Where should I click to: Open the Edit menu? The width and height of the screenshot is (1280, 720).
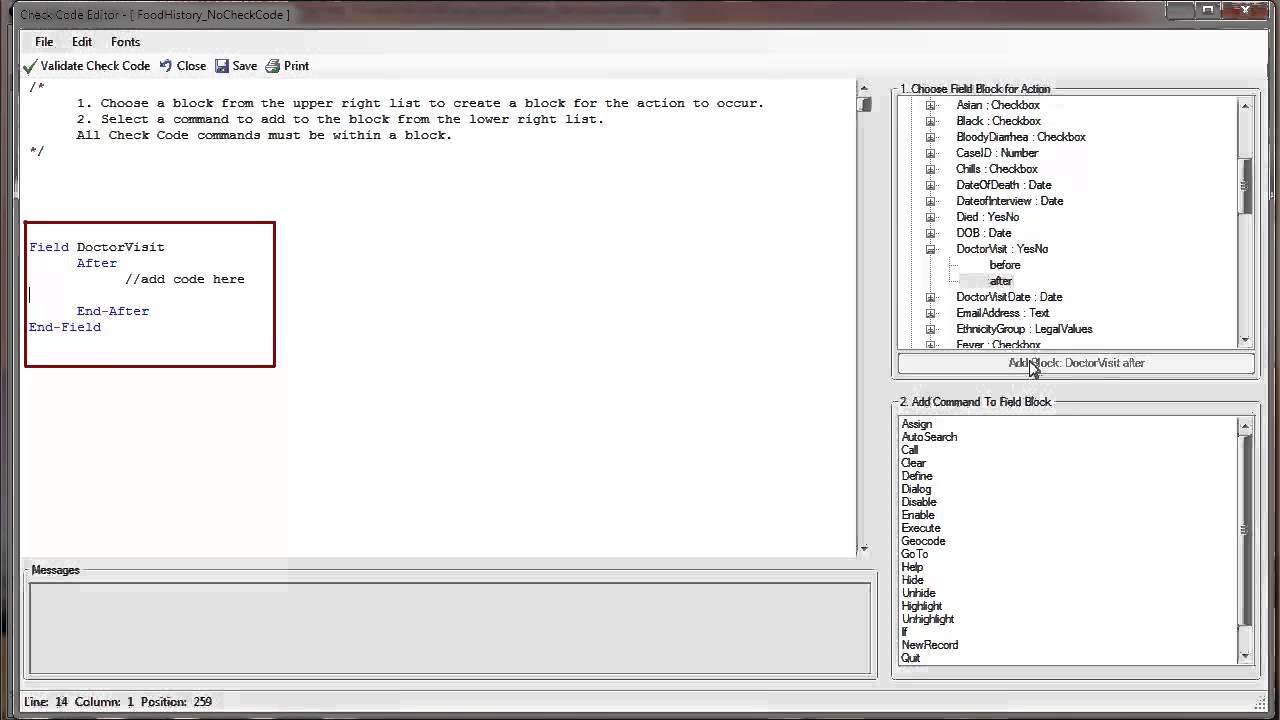point(82,42)
